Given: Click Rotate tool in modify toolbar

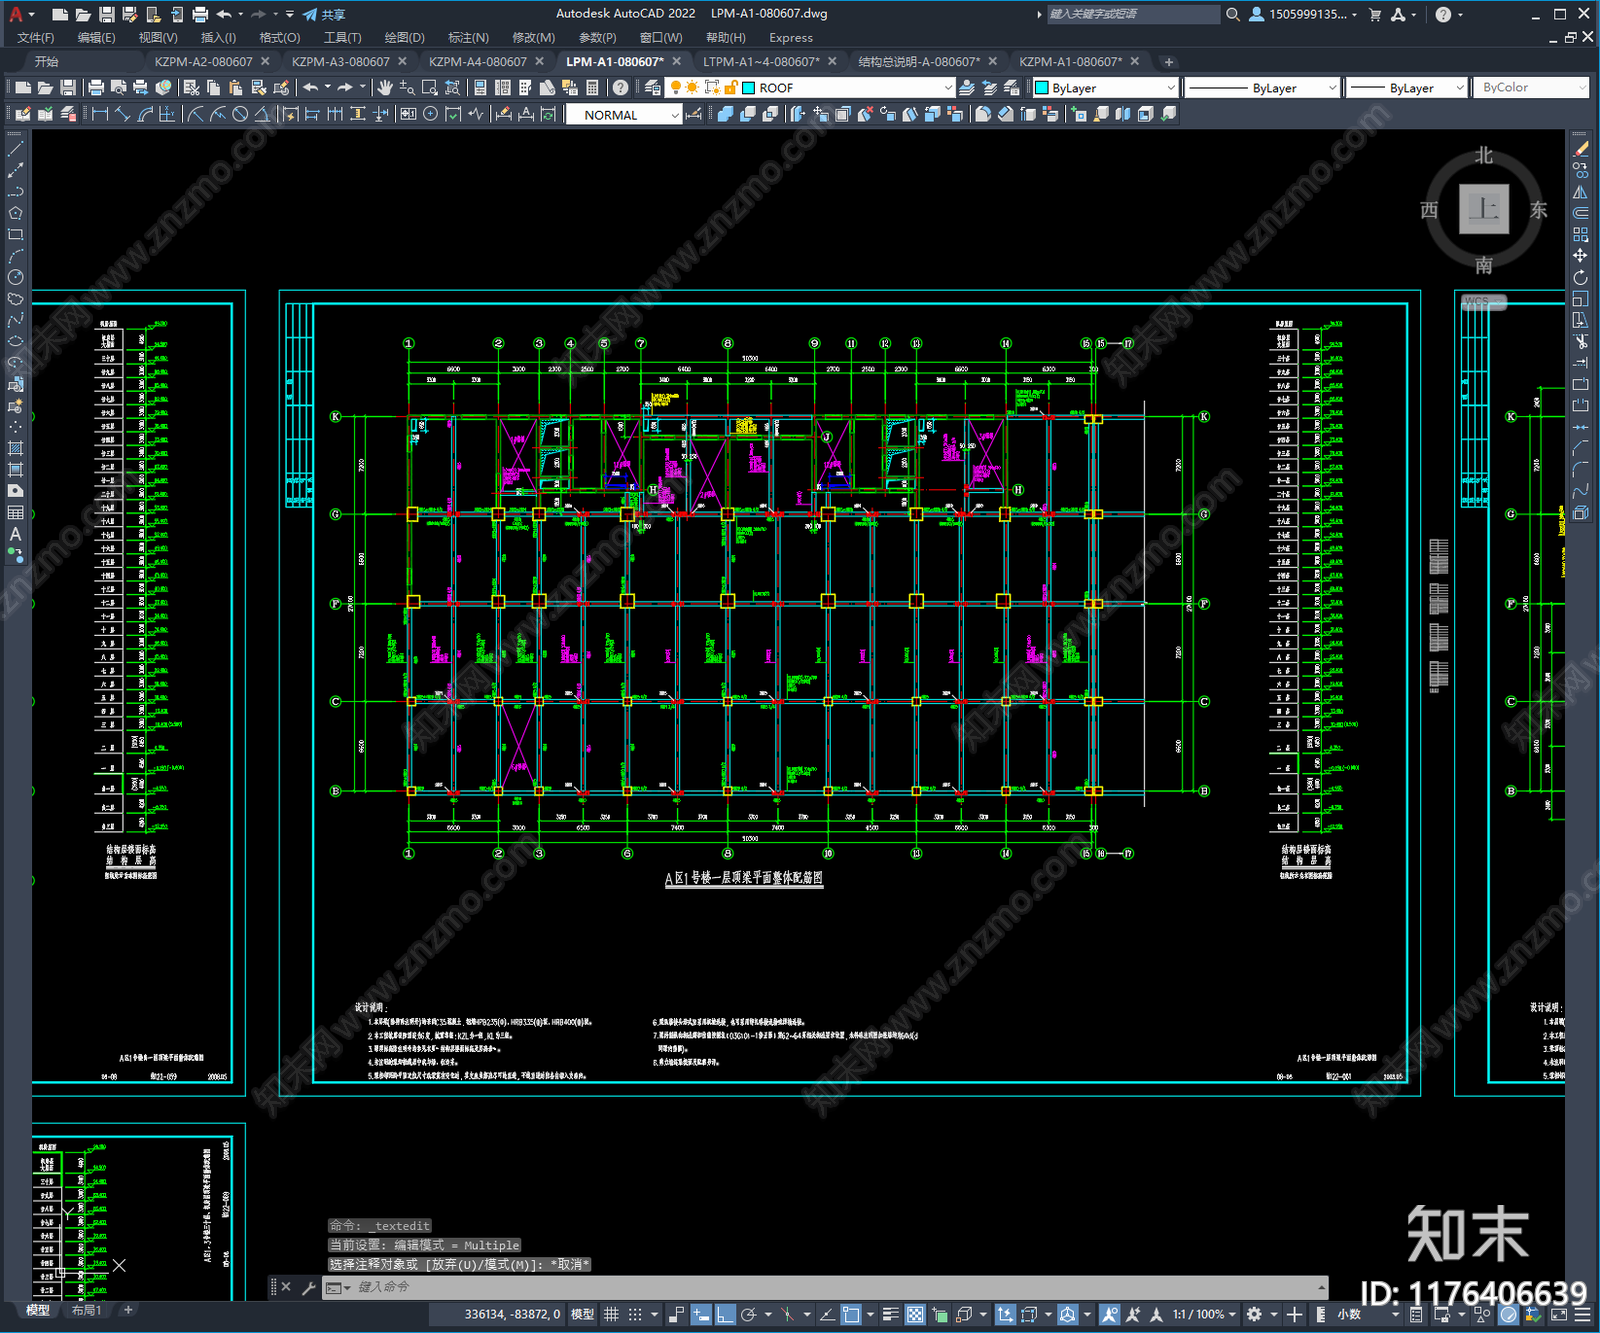Looking at the screenshot, I should click(x=1580, y=277).
